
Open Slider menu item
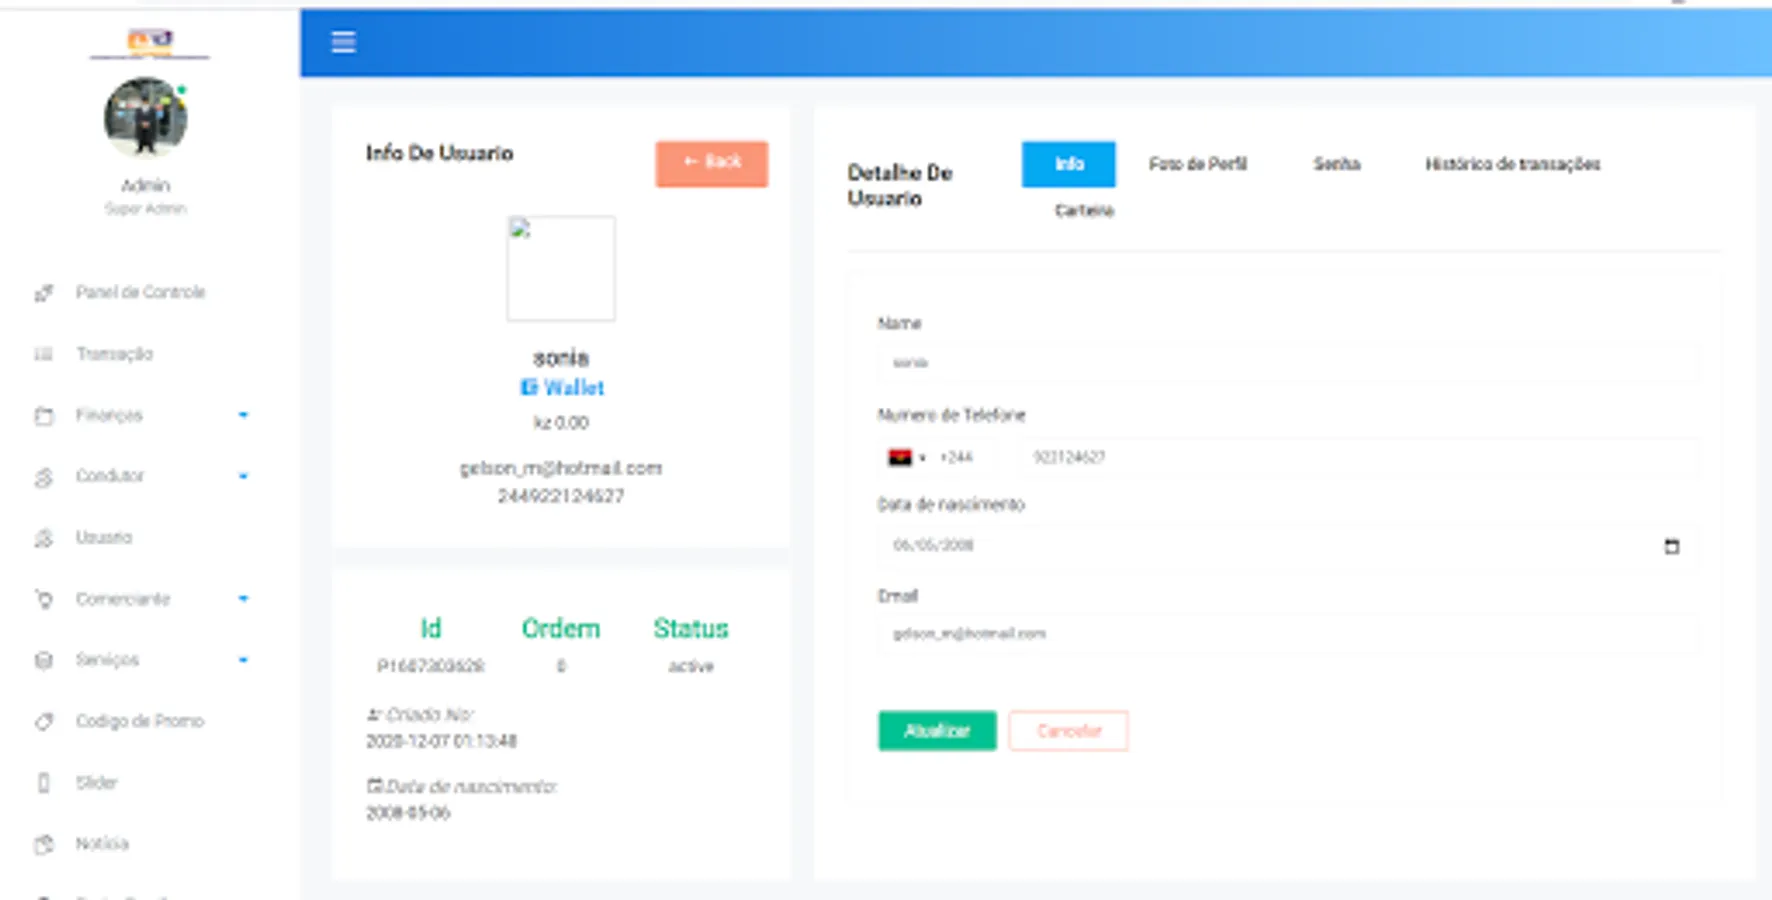click(96, 783)
